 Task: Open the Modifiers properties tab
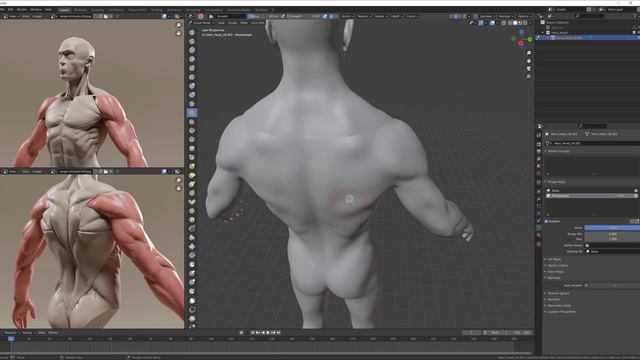[539, 199]
